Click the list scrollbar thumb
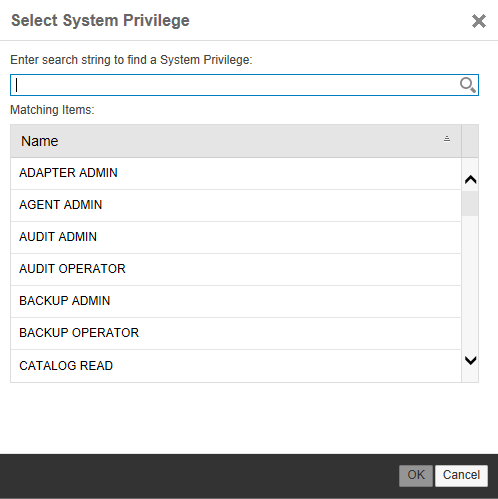This screenshot has height=499, width=498. pos(470,204)
